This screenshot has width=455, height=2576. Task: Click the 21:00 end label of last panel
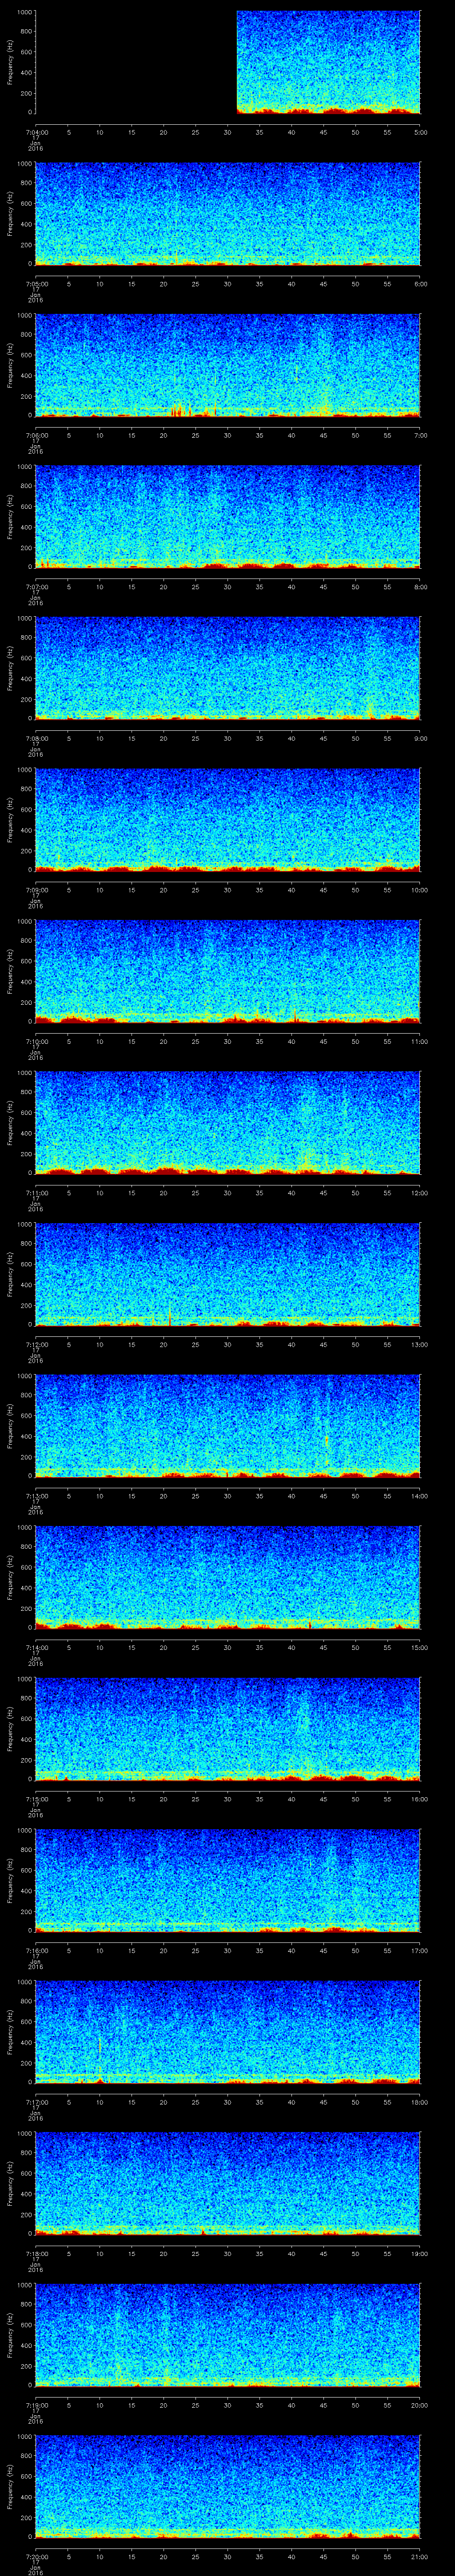(x=420, y=2557)
